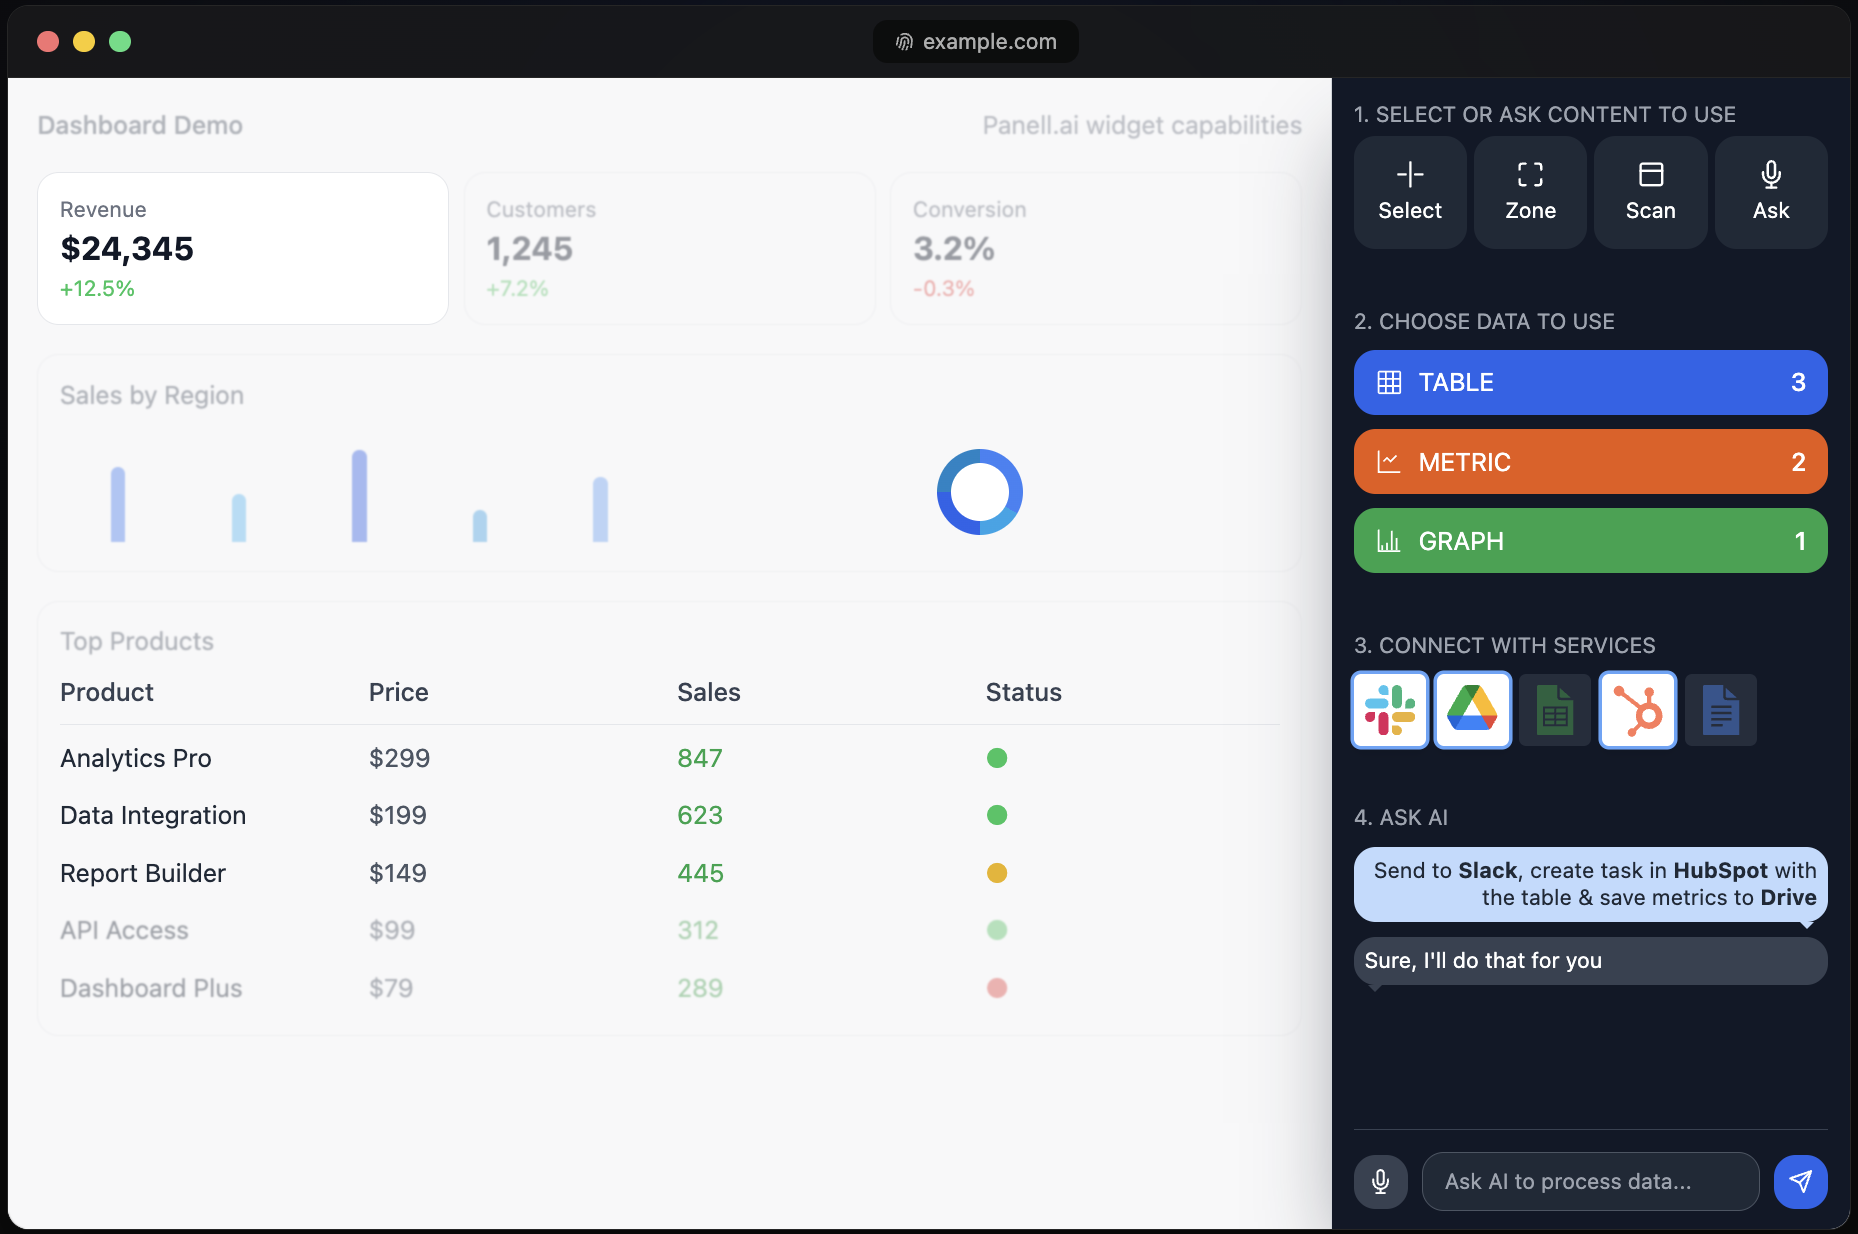Choose the Zone capture tool
The height and width of the screenshot is (1234, 1858).
(1529, 192)
